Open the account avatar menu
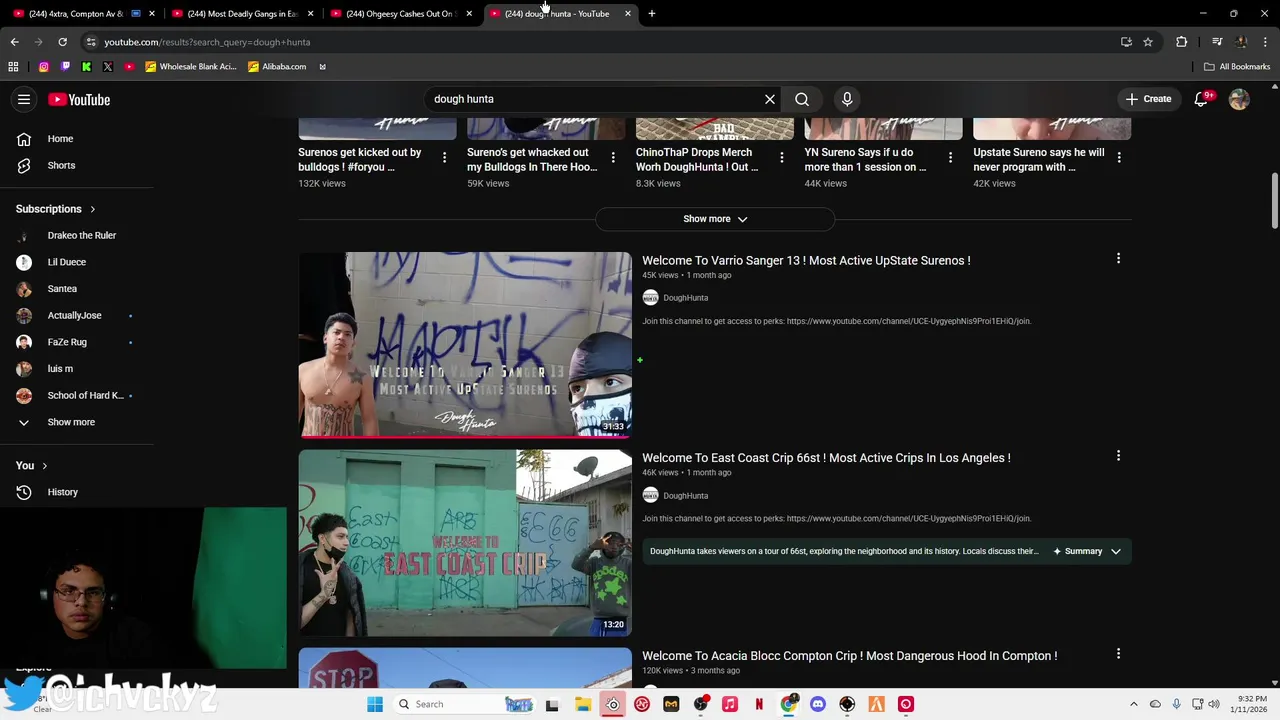 pos(1239,99)
